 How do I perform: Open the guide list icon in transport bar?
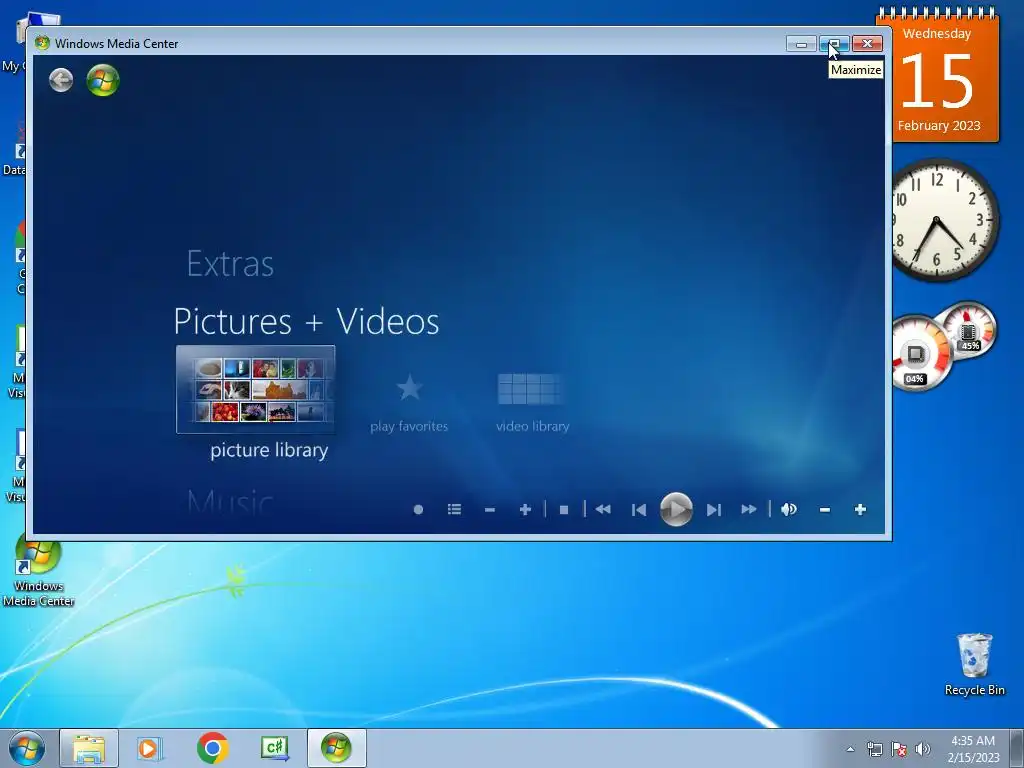click(455, 509)
